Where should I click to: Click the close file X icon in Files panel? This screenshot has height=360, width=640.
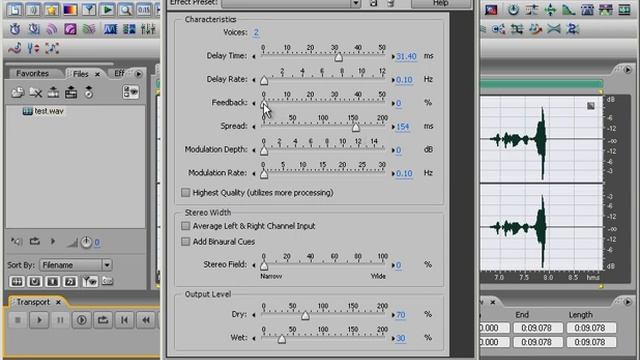(x=36, y=93)
